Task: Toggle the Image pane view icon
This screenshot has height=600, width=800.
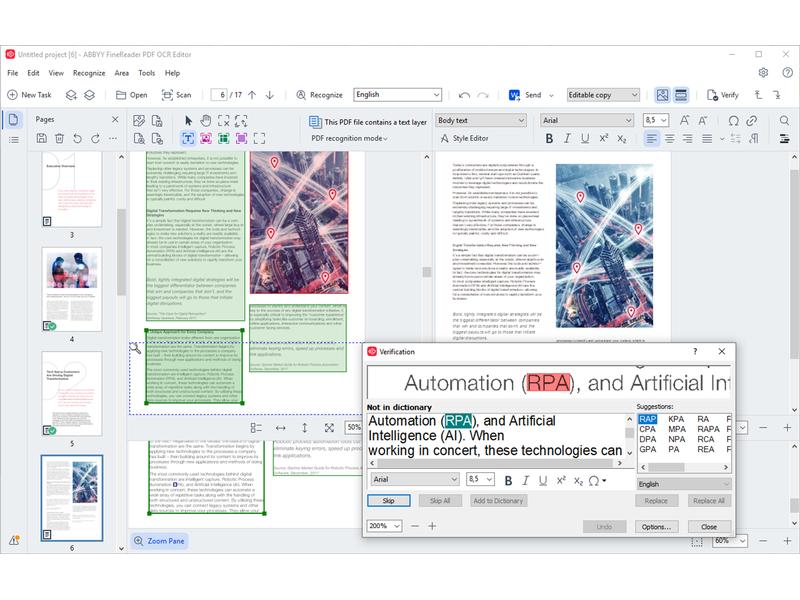Action: click(662, 95)
